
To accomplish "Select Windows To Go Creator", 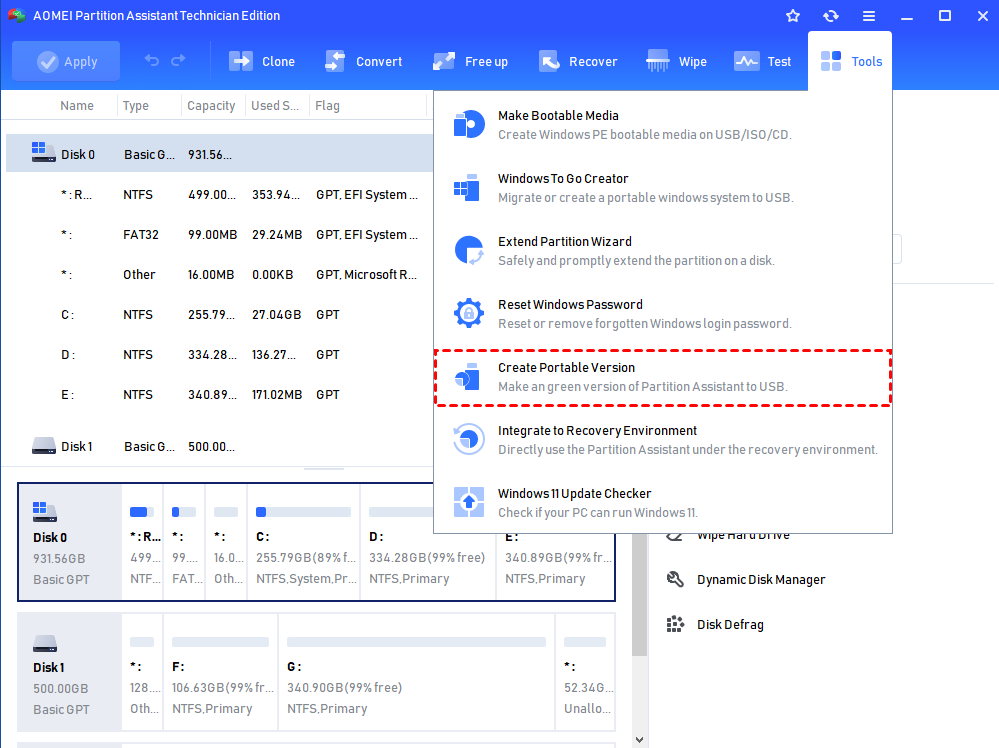I will pos(663,188).
